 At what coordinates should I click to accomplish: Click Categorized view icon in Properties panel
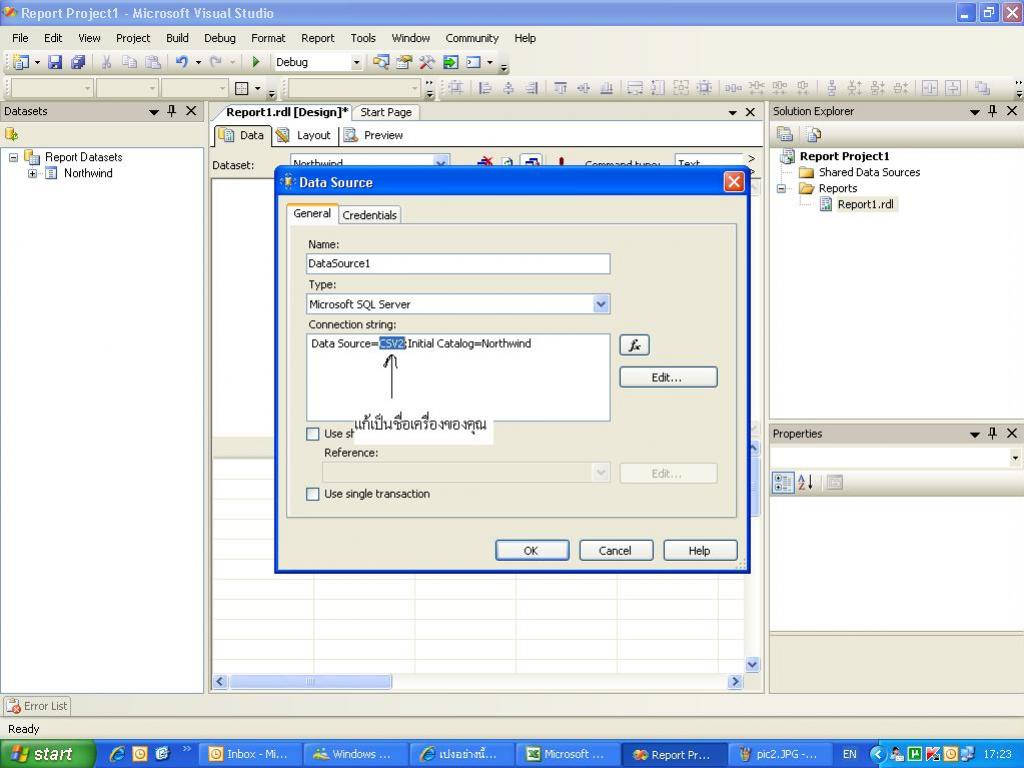[x=782, y=483]
